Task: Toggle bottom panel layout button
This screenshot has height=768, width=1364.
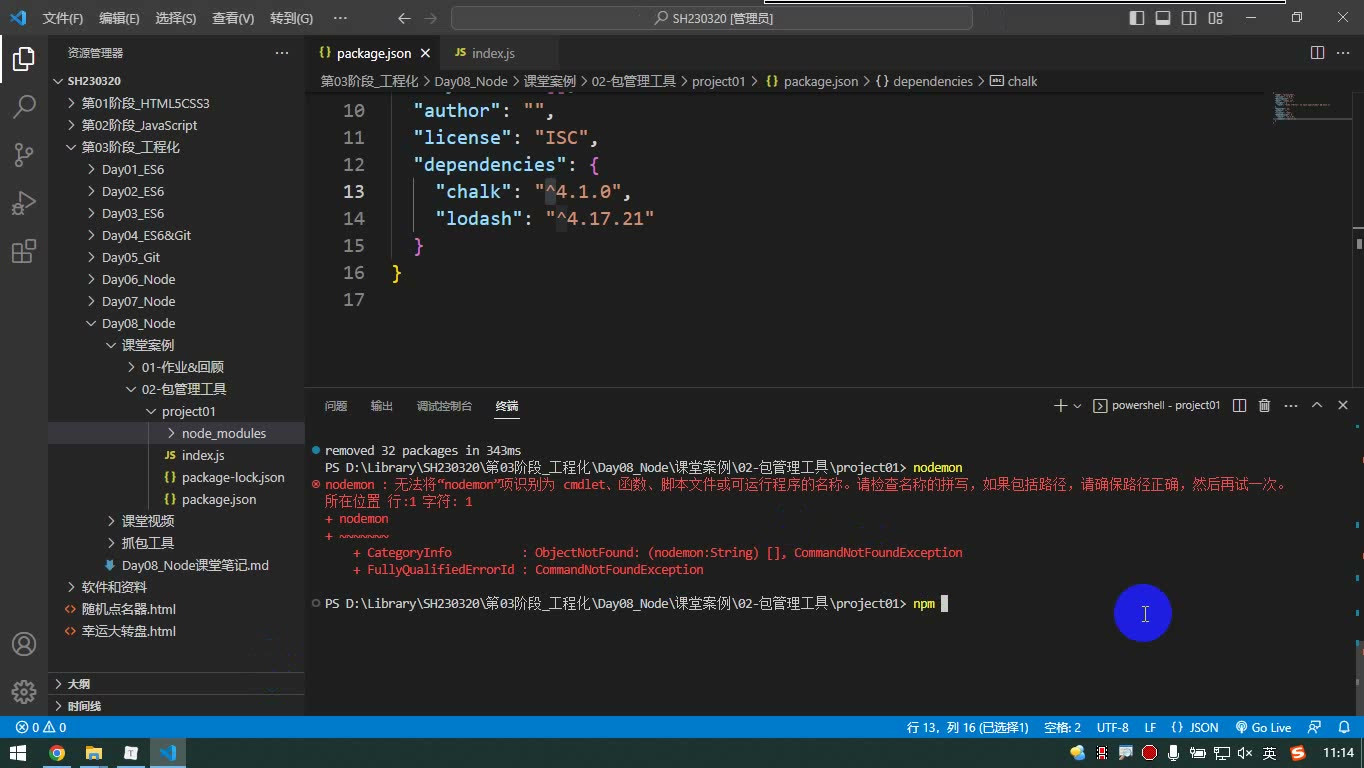Action: (1163, 18)
